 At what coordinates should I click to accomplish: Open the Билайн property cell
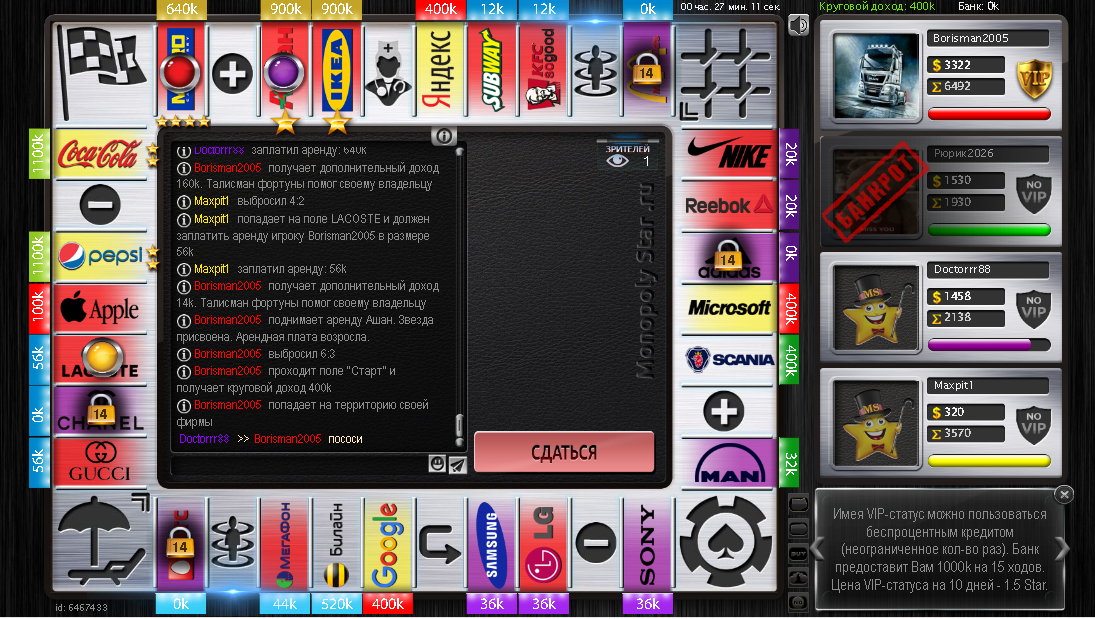tap(337, 543)
